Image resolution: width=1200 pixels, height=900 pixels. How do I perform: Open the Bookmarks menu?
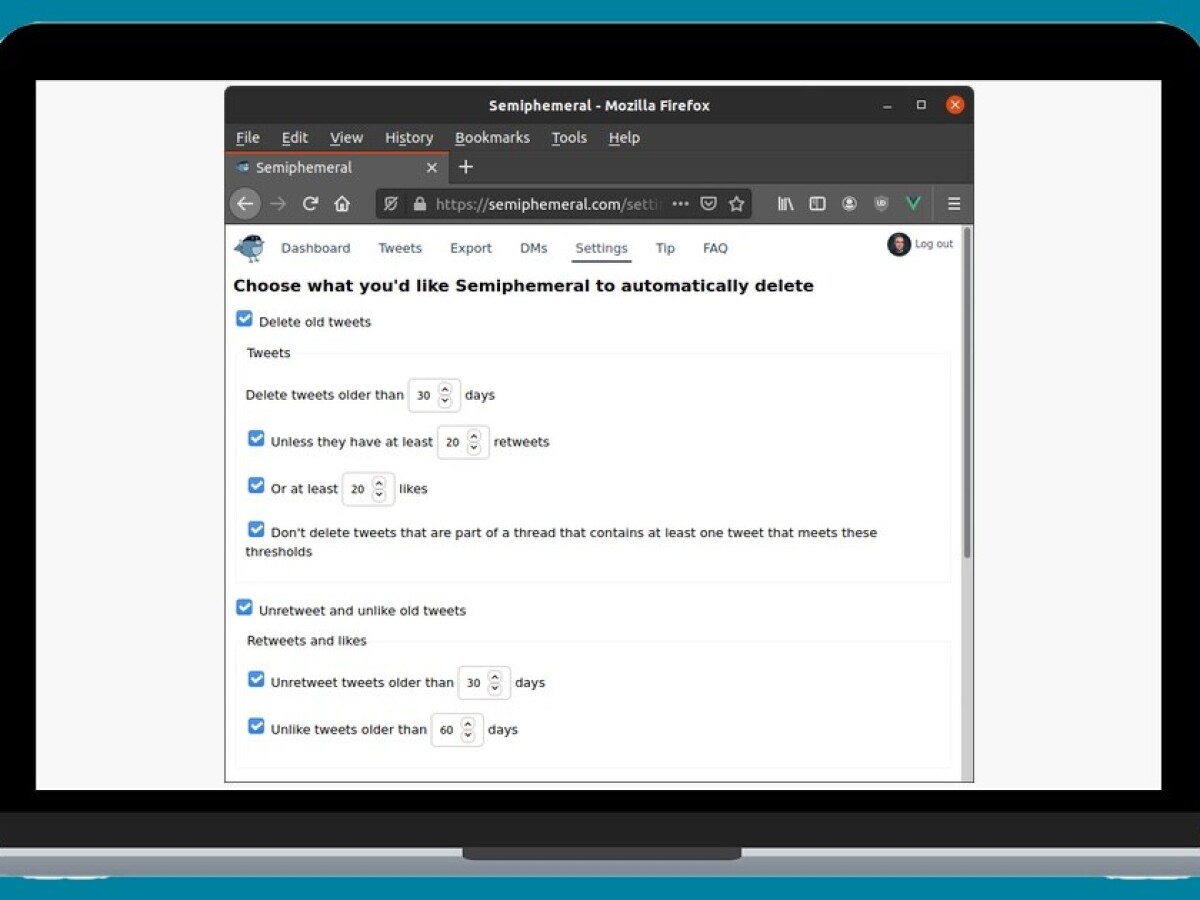(x=492, y=138)
